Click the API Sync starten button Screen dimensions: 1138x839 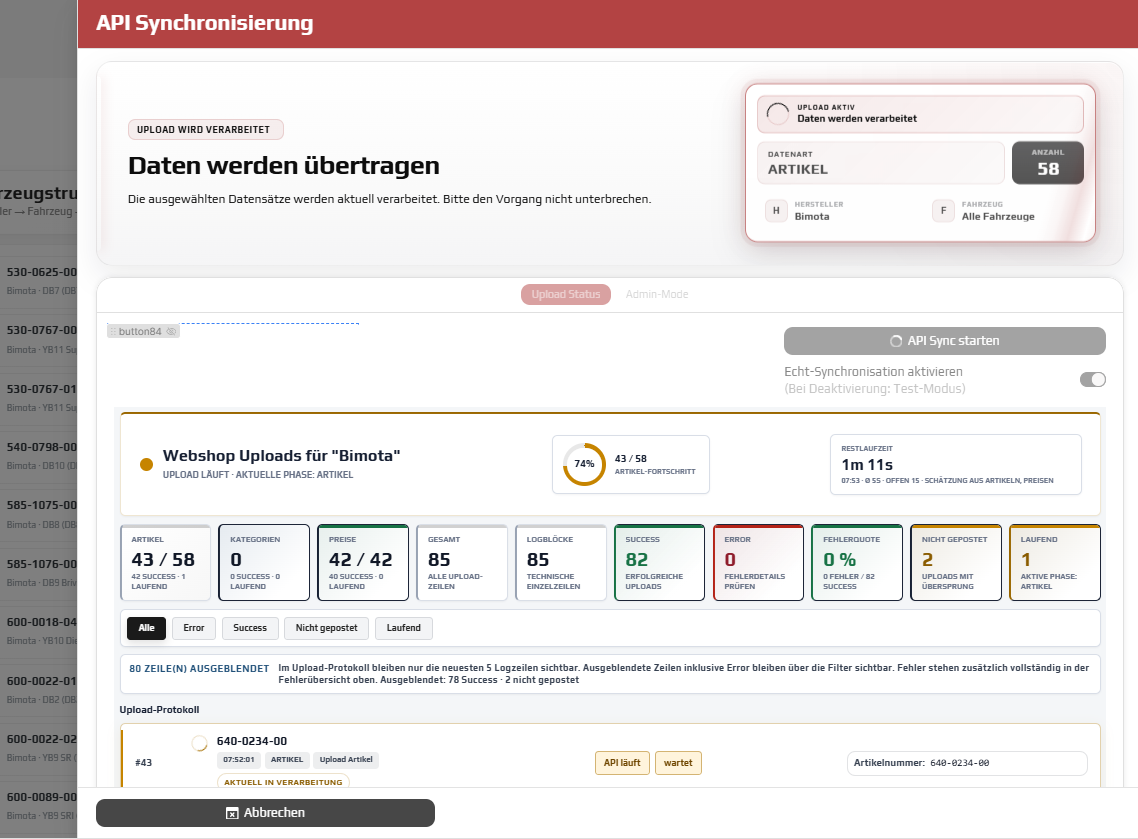click(944, 341)
